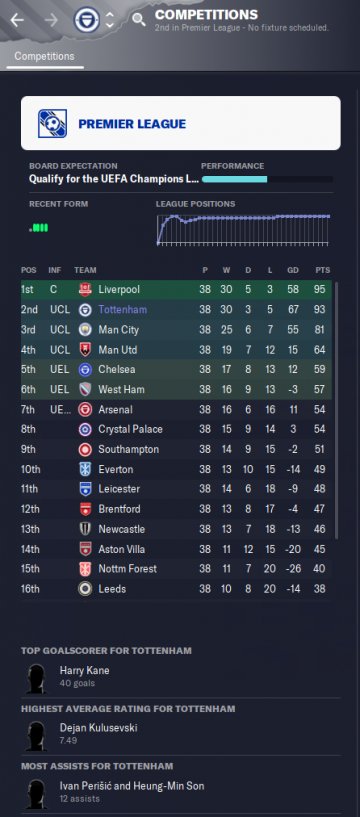The width and height of the screenshot is (360, 817).
Task: Click the league table scrollbar
Action: point(336,411)
